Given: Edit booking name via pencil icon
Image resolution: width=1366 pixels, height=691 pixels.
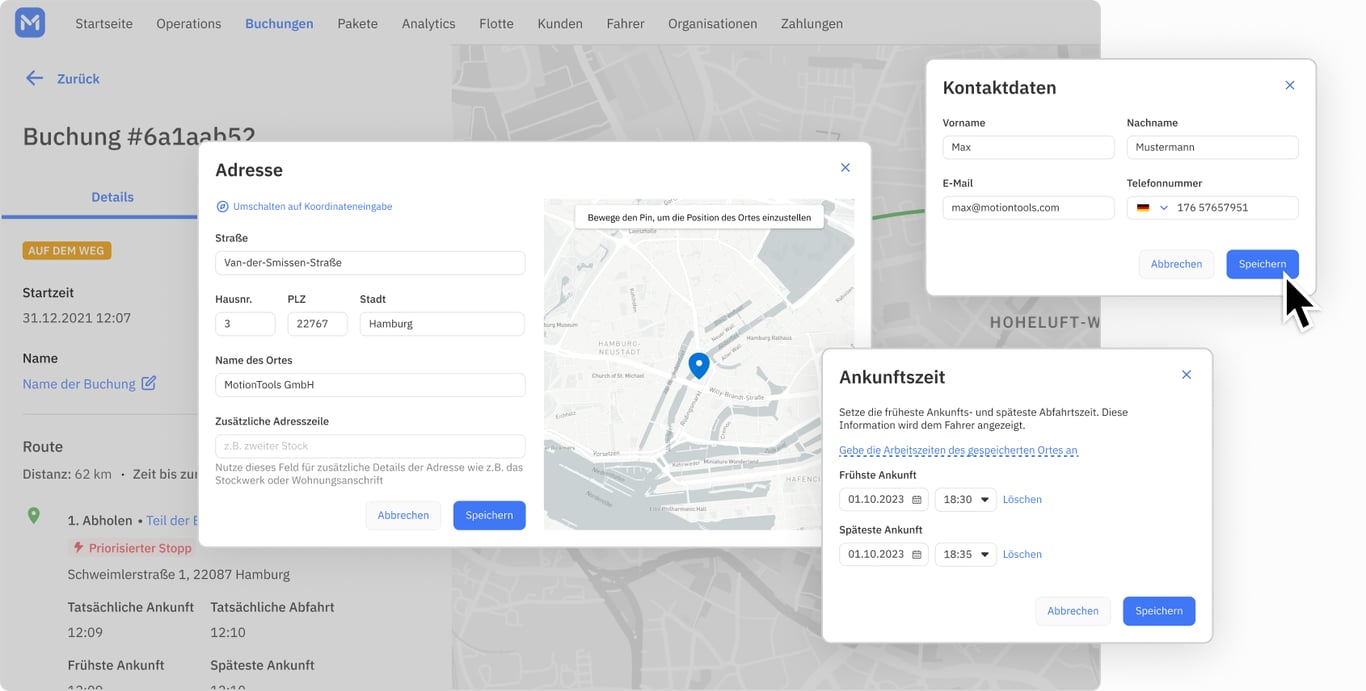Looking at the screenshot, I should pos(149,383).
